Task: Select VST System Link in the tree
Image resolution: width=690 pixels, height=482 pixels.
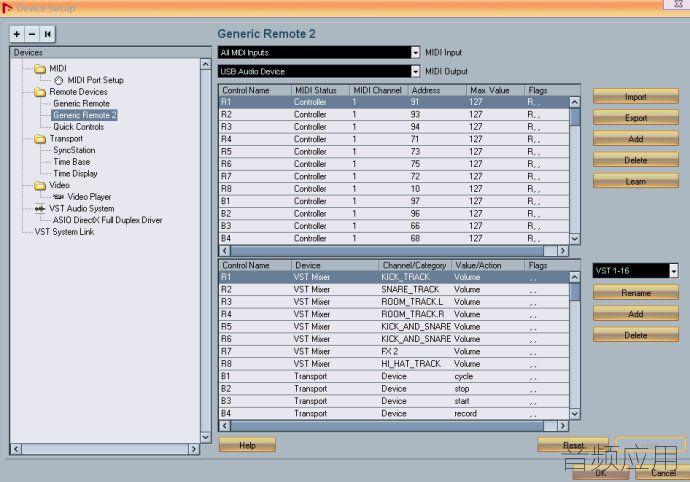Action: click(64, 232)
